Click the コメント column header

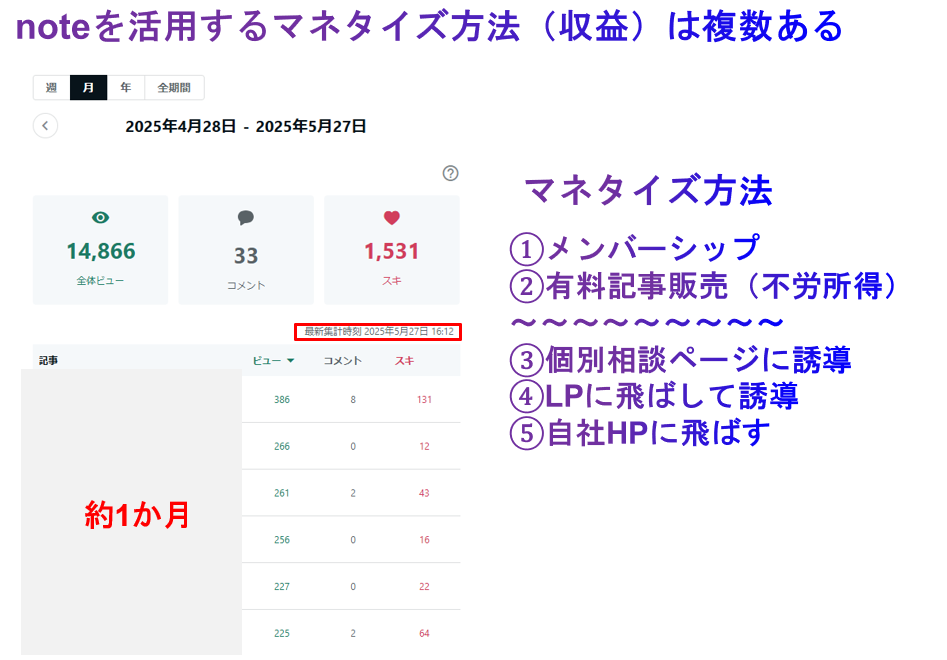click(342, 360)
